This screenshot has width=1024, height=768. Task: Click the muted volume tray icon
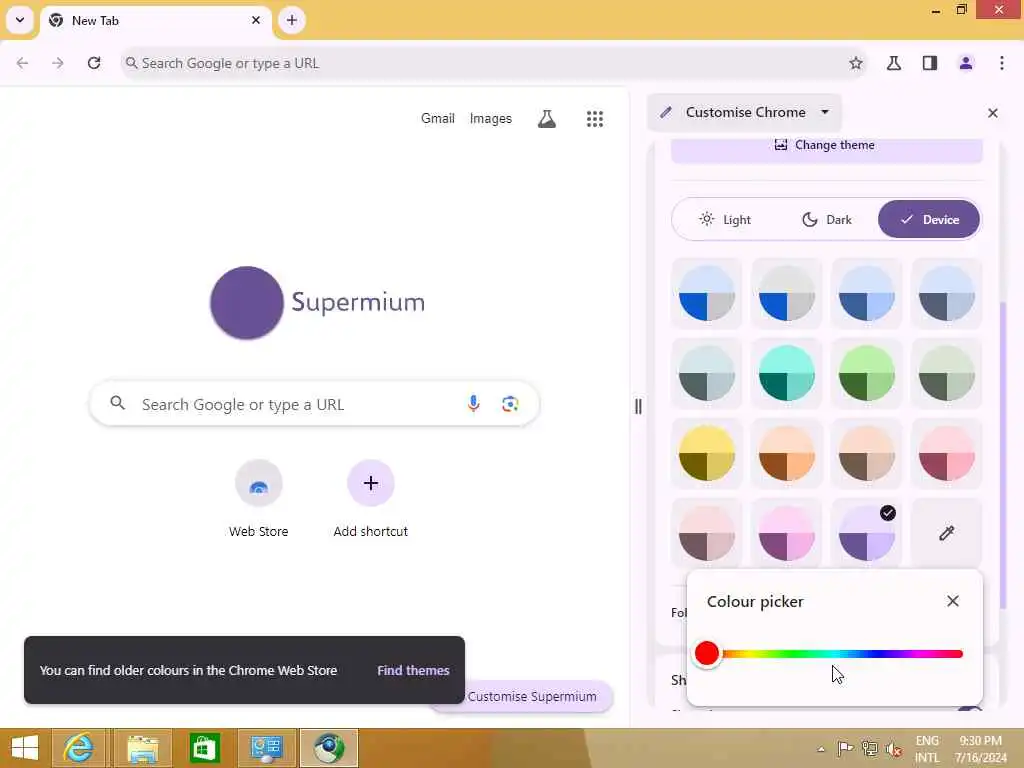click(x=893, y=749)
